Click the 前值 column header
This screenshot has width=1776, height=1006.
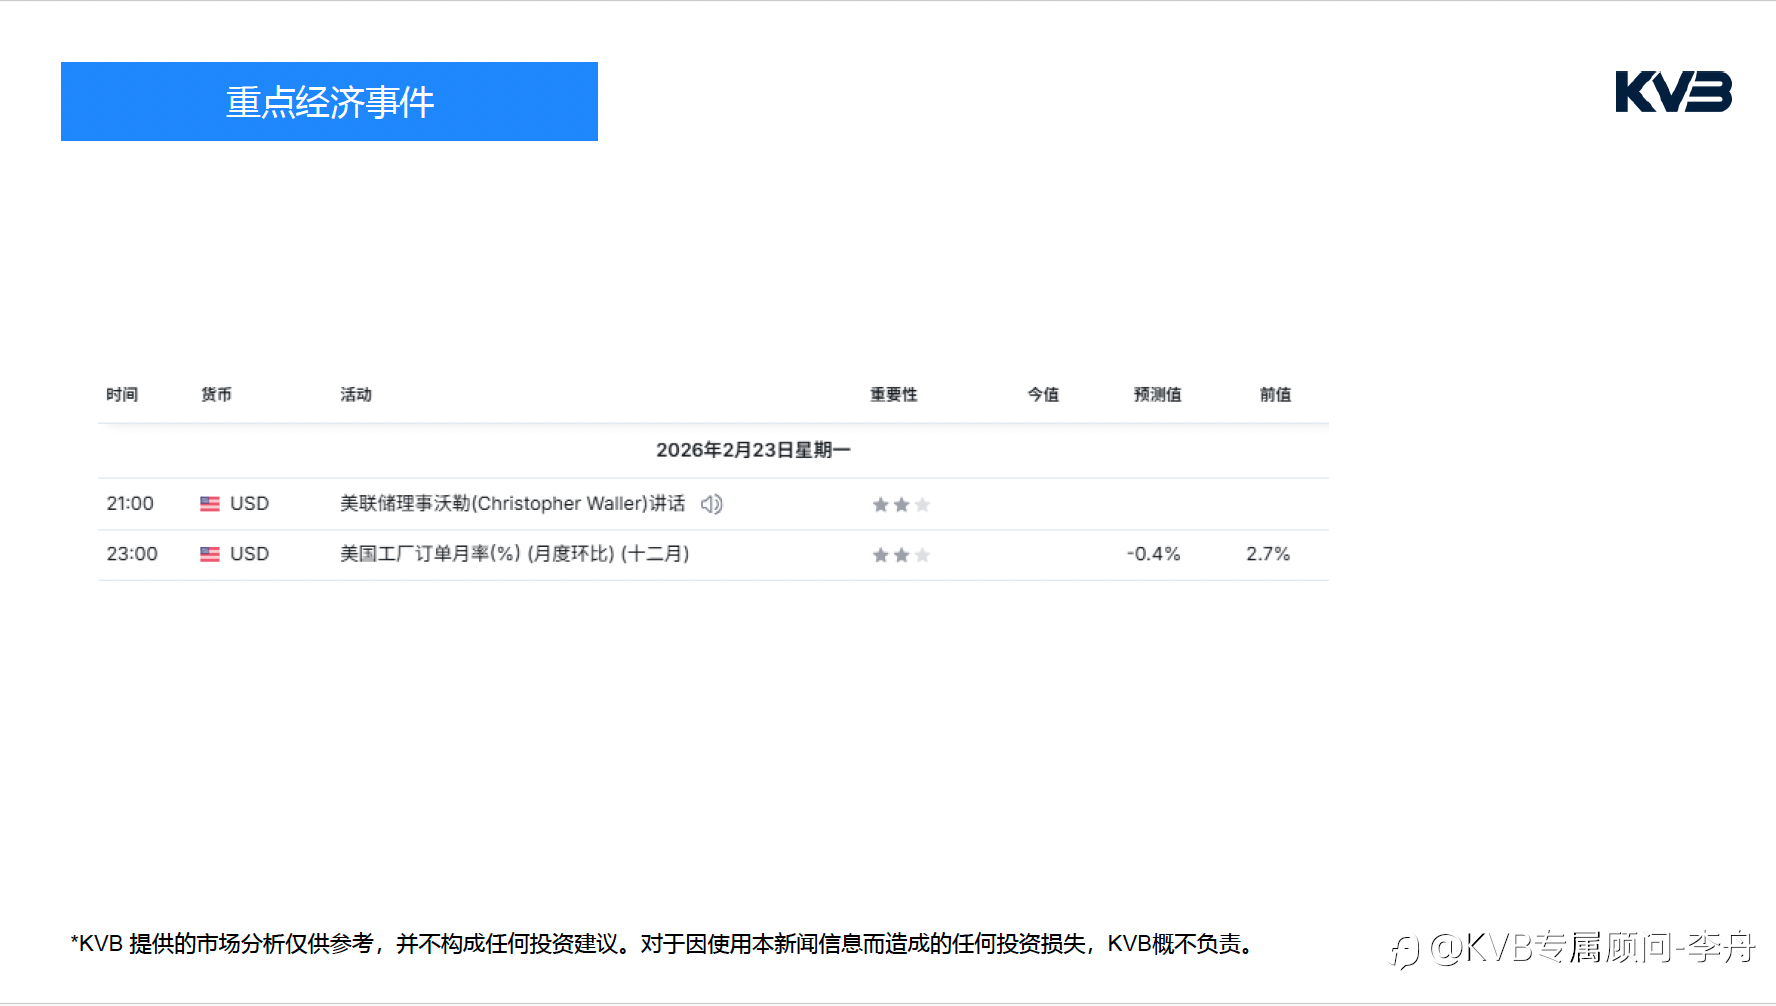[1275, 395]
